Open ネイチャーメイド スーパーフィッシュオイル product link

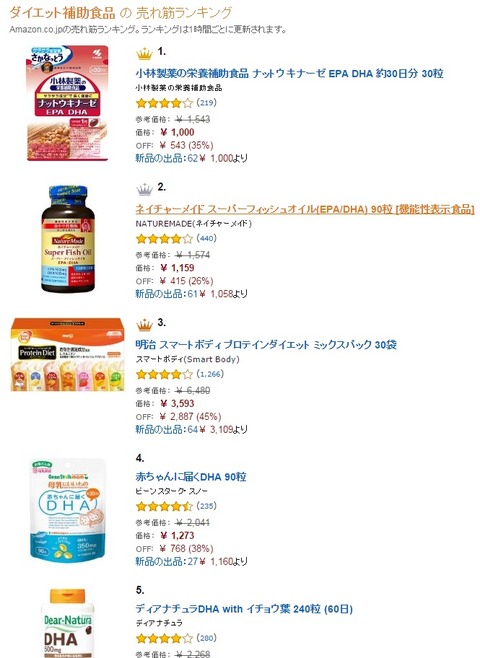tap(305, 209)
